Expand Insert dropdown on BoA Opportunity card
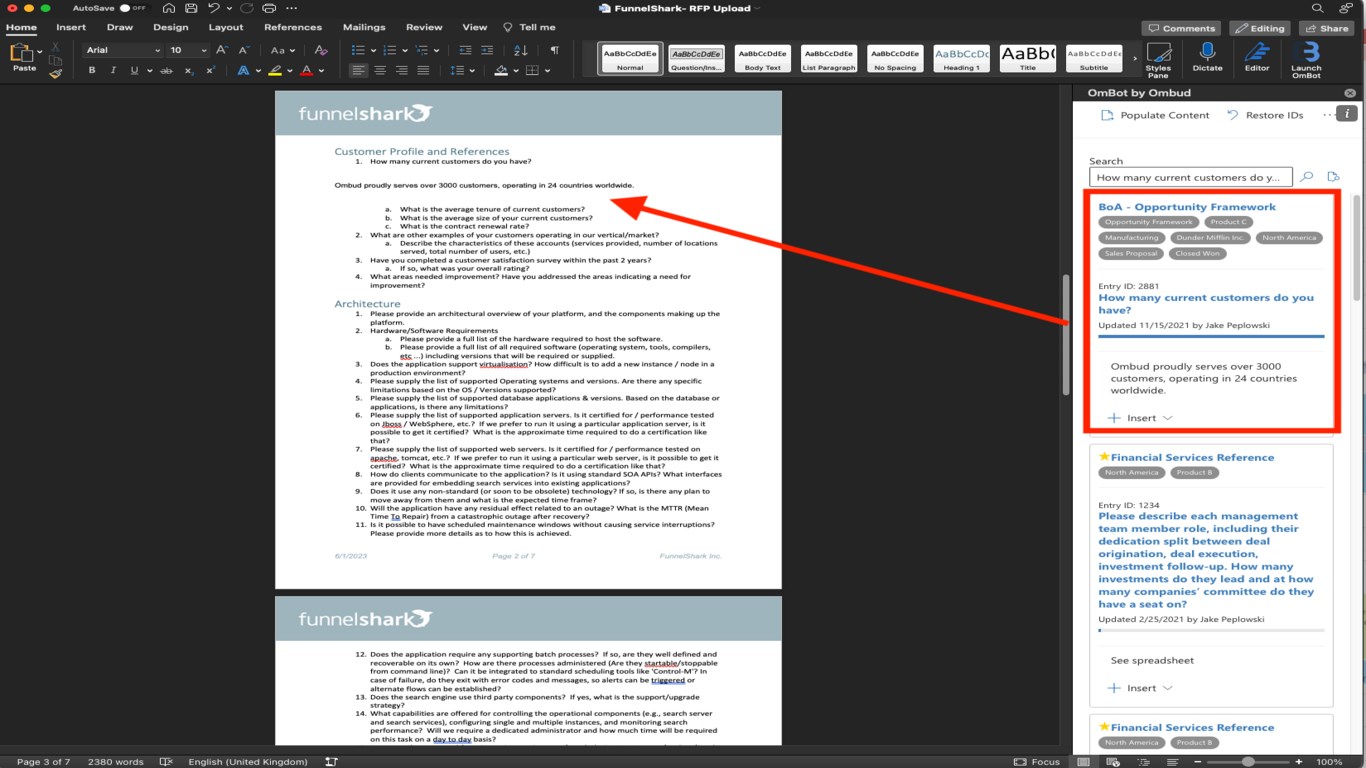Screen dimensions: 1366x768 1167,418
